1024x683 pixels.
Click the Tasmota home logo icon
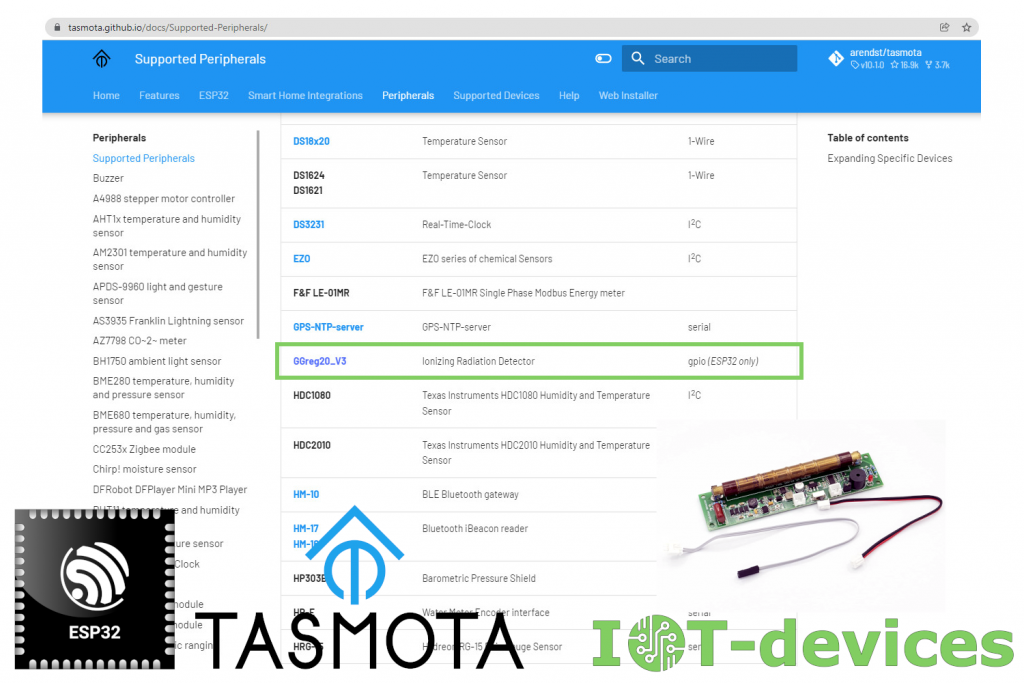coord(101,59)
